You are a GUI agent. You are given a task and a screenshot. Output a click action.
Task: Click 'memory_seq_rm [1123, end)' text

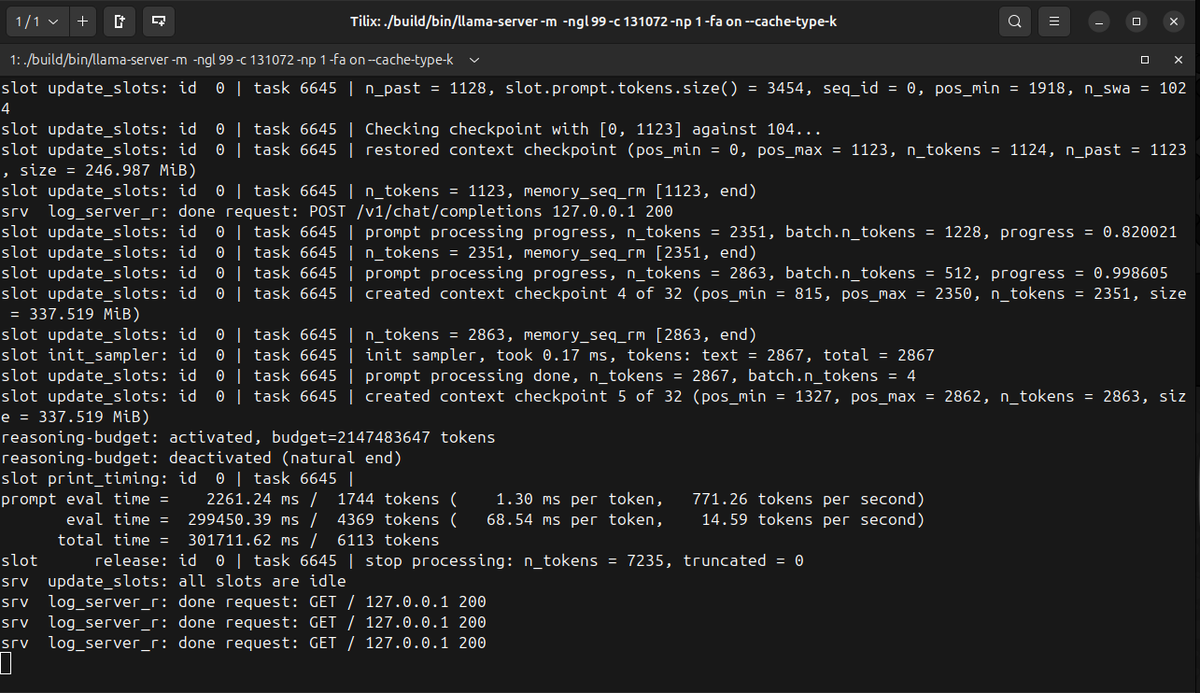point(639,191)
